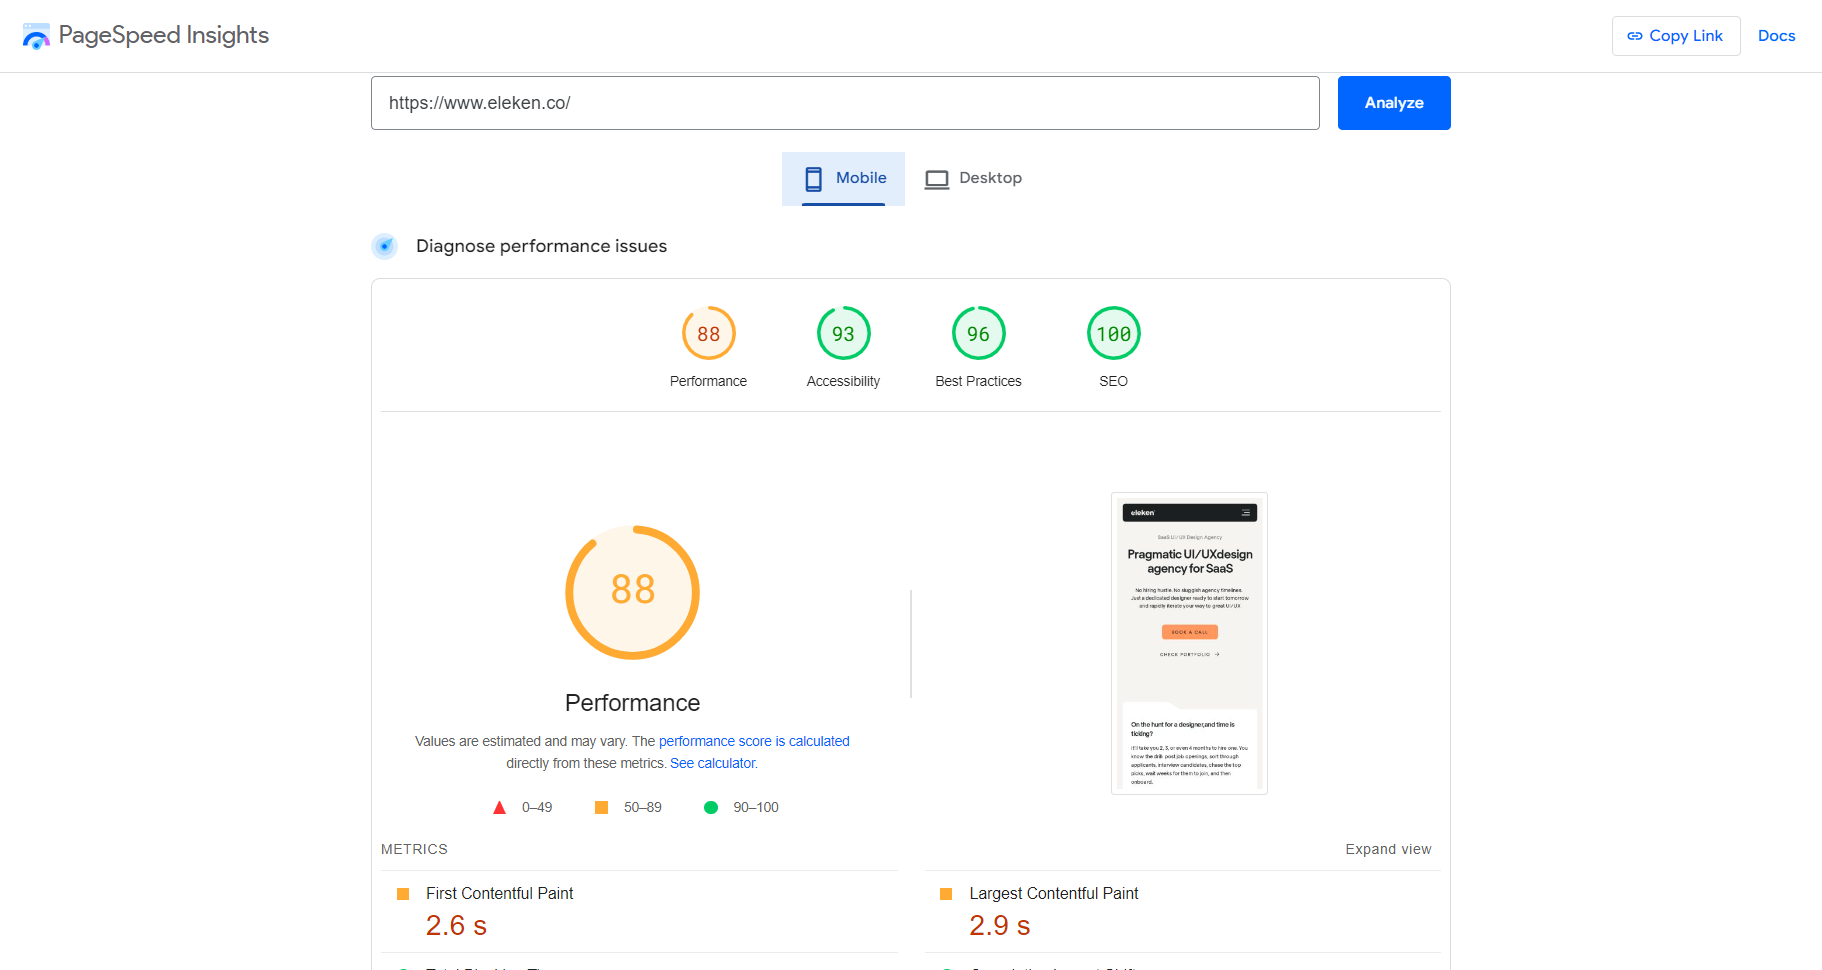Jump to the Best Practices score gauge 96
1822x970 pixels.
(979, 333)
